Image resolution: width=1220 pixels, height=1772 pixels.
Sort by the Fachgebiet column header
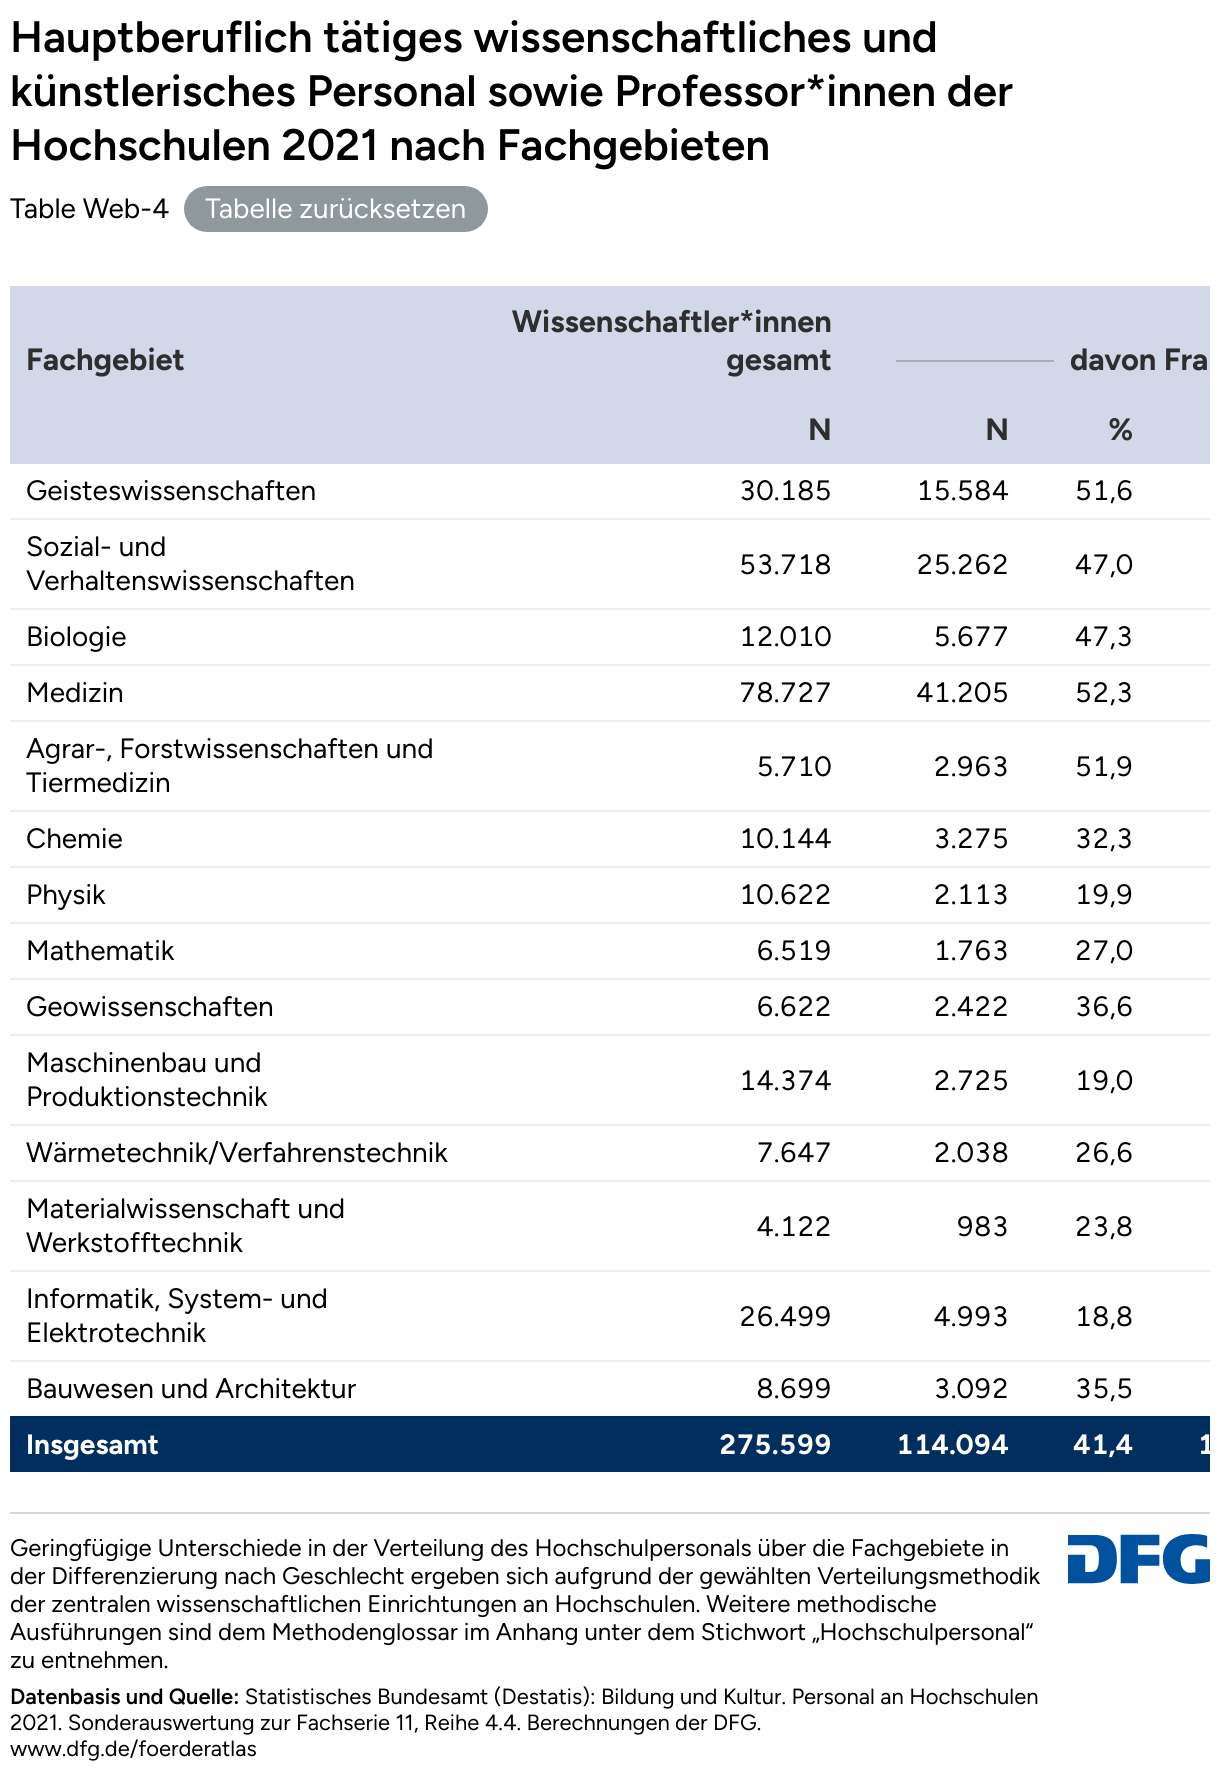[105, 360]
